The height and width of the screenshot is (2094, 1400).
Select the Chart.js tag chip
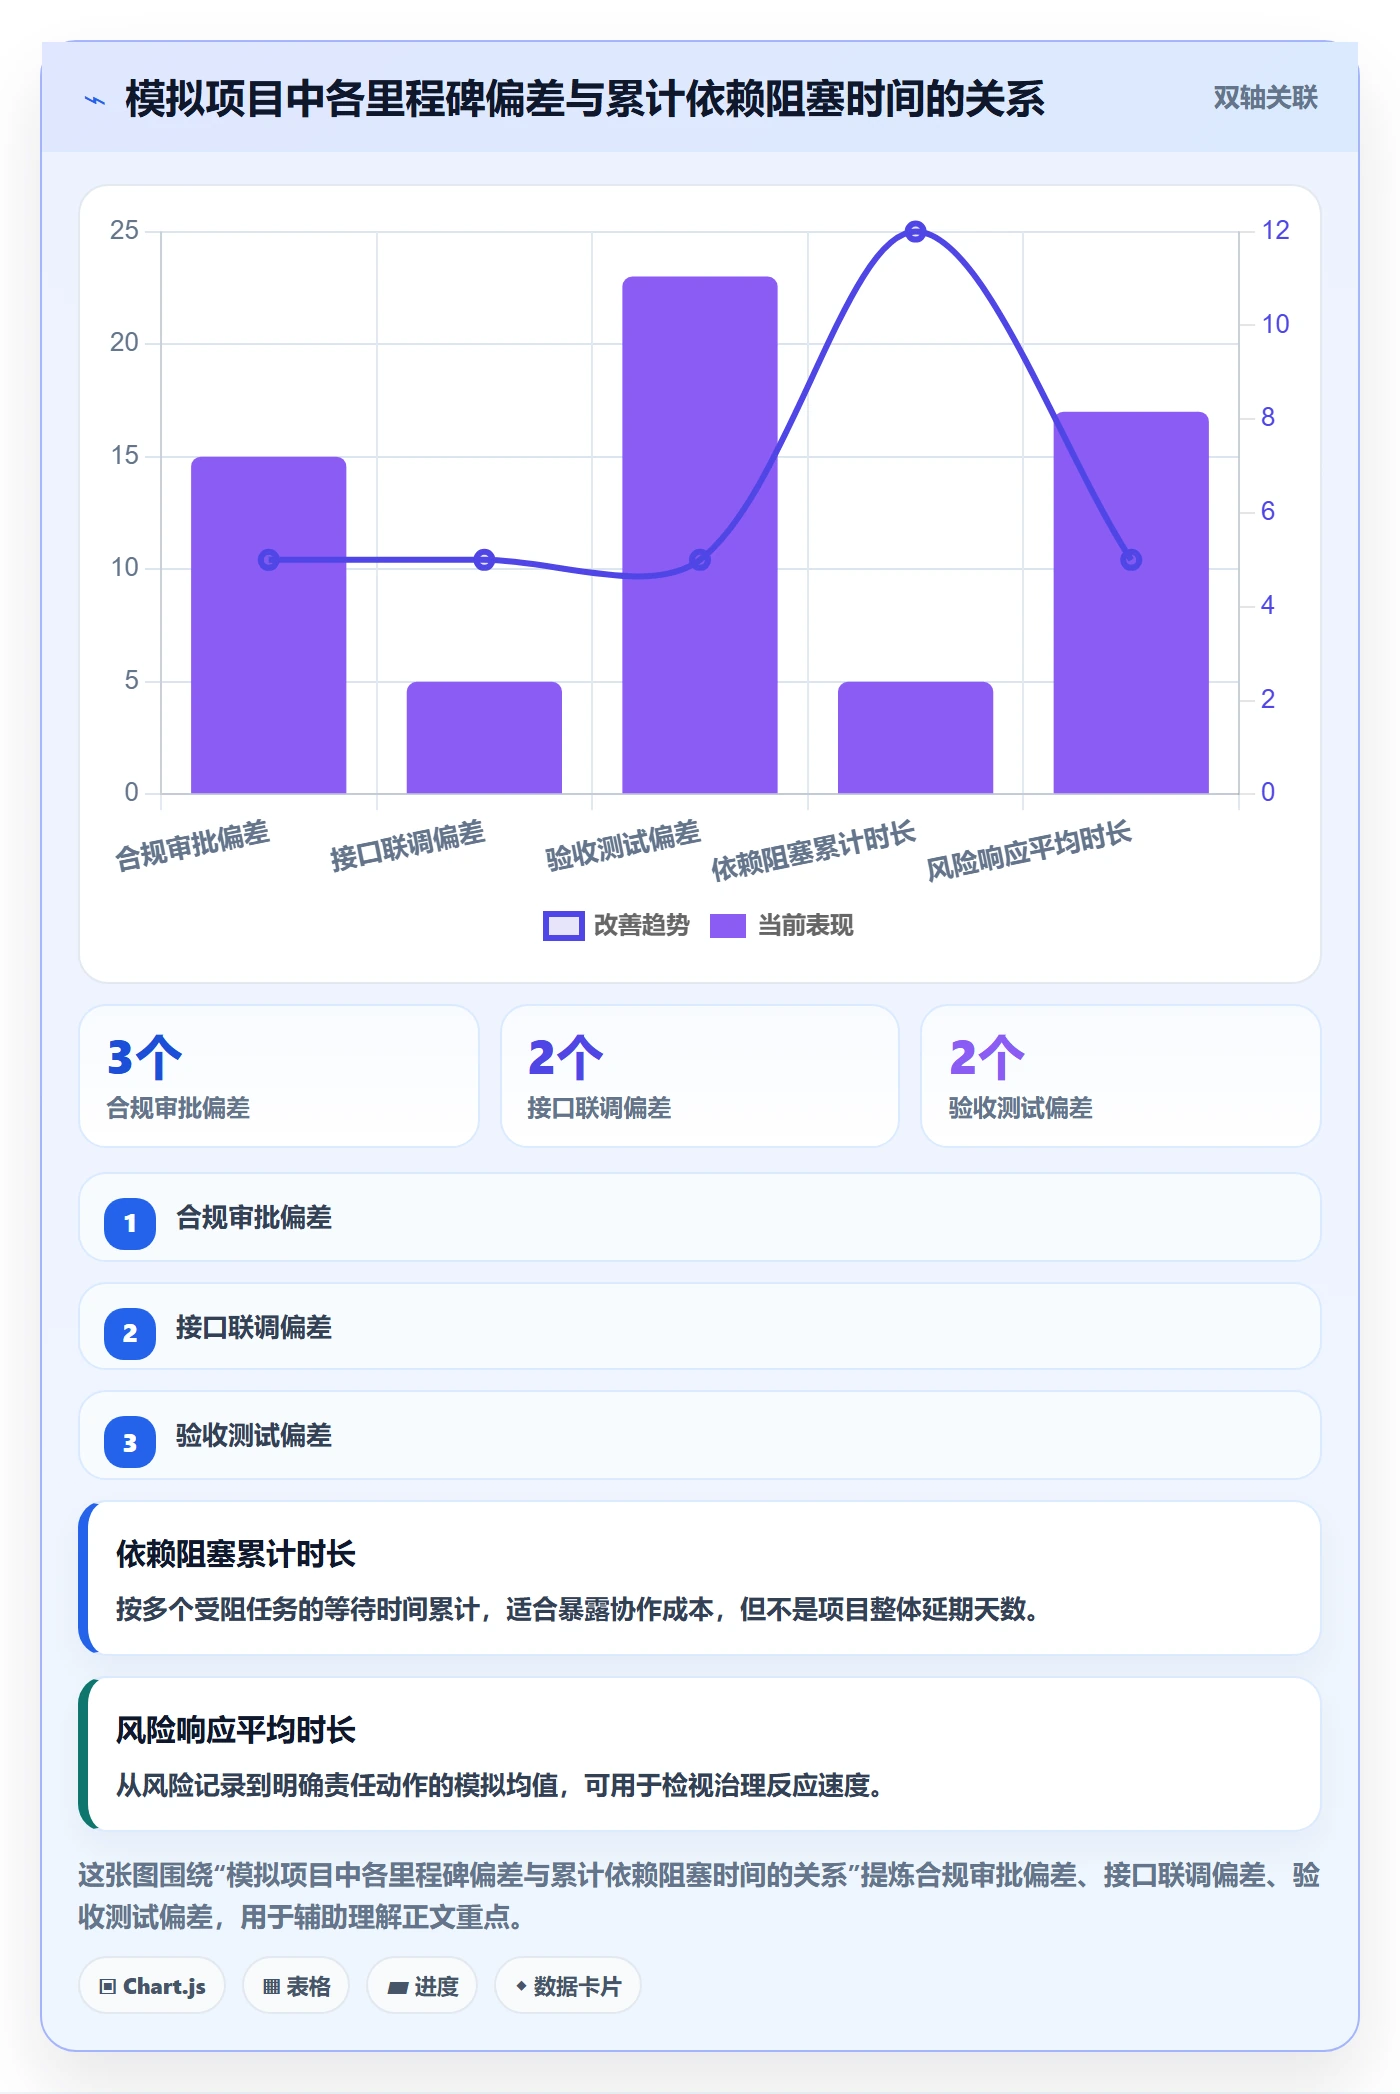152,1986
